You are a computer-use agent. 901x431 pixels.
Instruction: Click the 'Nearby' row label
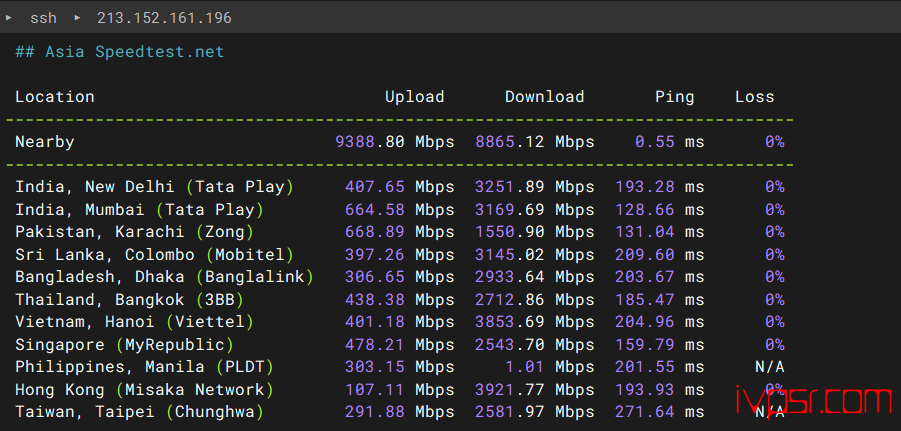(x=45, y=142)
